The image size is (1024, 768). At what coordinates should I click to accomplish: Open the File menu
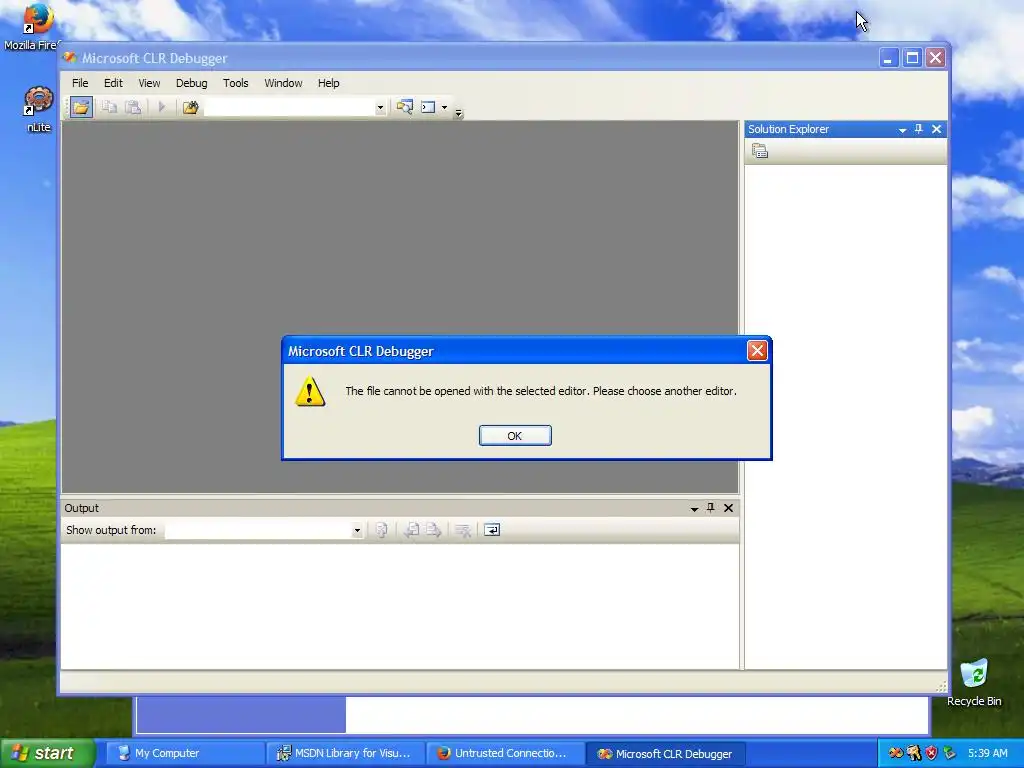pyautogui.click(x=80, y=83)
